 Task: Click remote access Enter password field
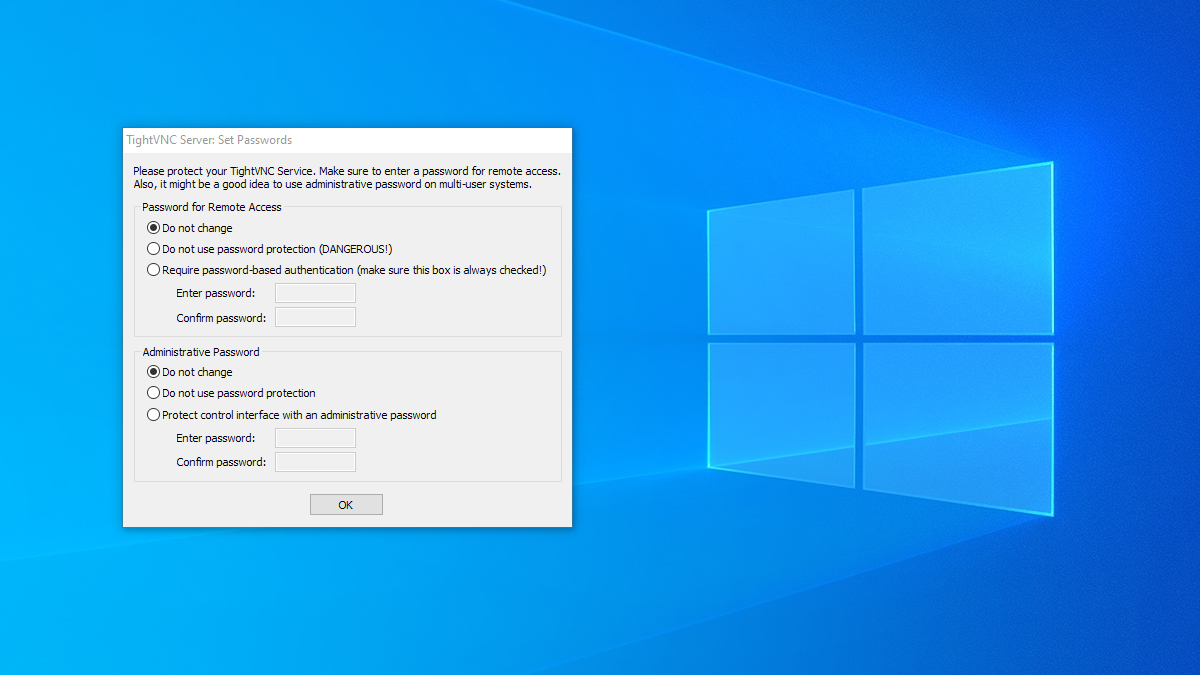tap(315, 293)
